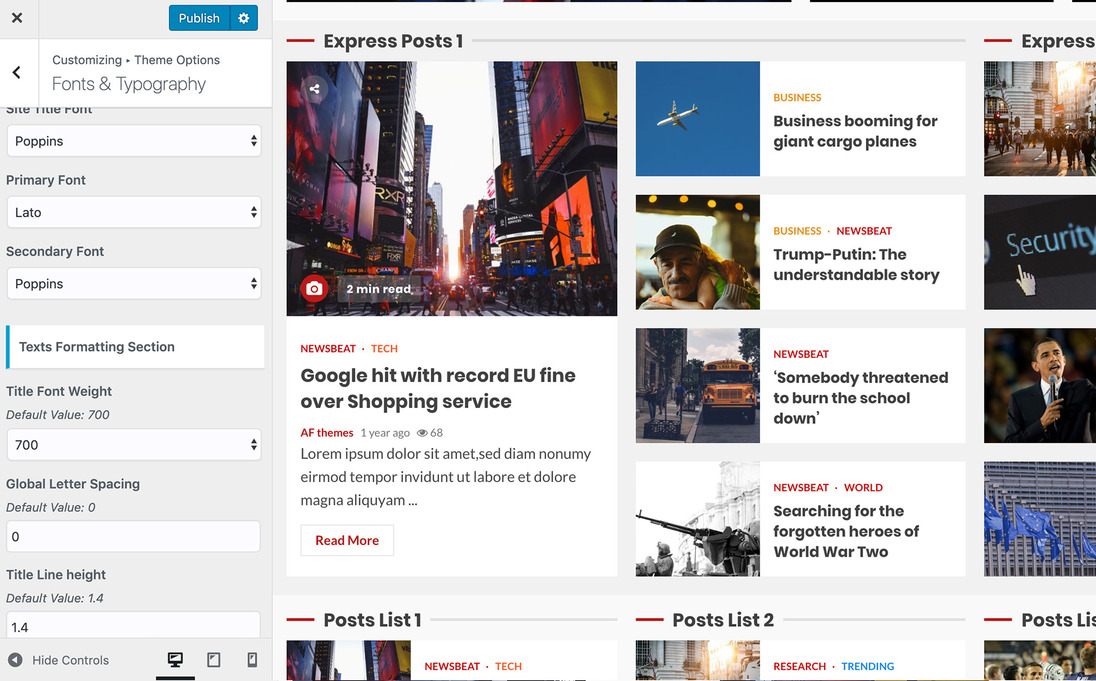Click the Security cursor thumbnail
The height and width of the screenshot is (681, 1096).
(1040, 252)
